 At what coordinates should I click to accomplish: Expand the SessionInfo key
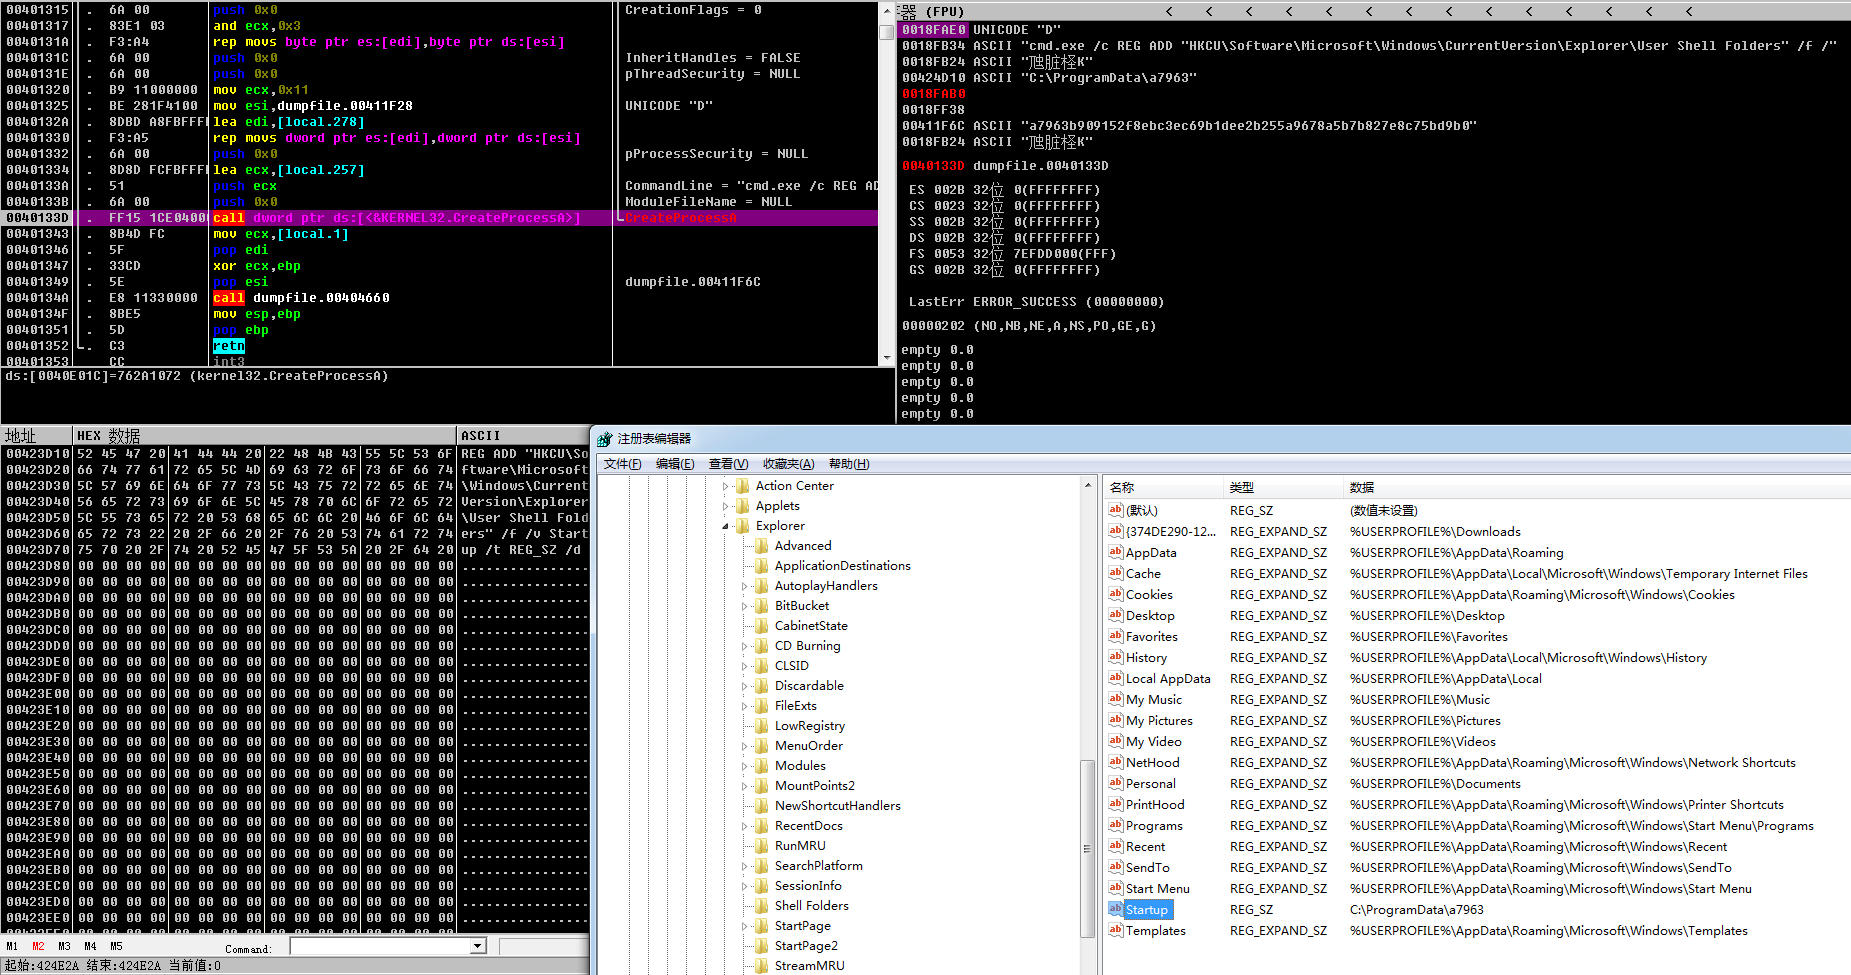coord(745,886)
